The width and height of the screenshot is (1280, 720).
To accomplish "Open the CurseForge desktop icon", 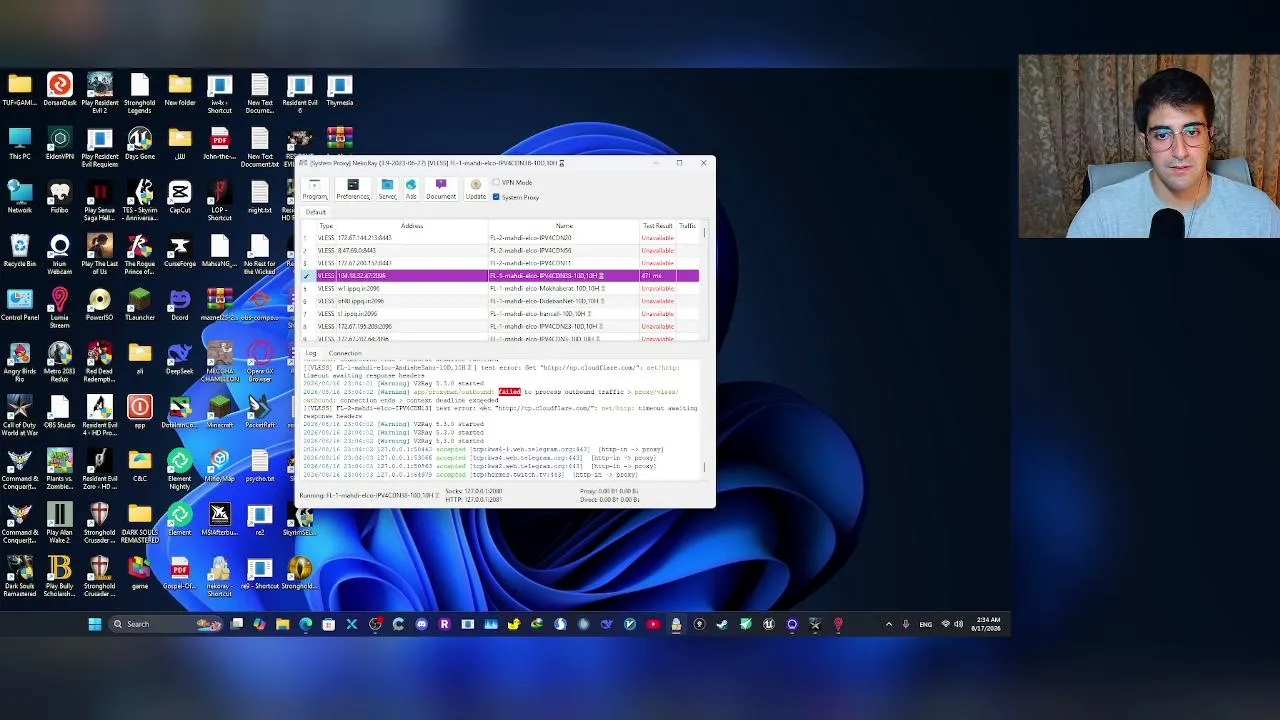I will point(179,251).
